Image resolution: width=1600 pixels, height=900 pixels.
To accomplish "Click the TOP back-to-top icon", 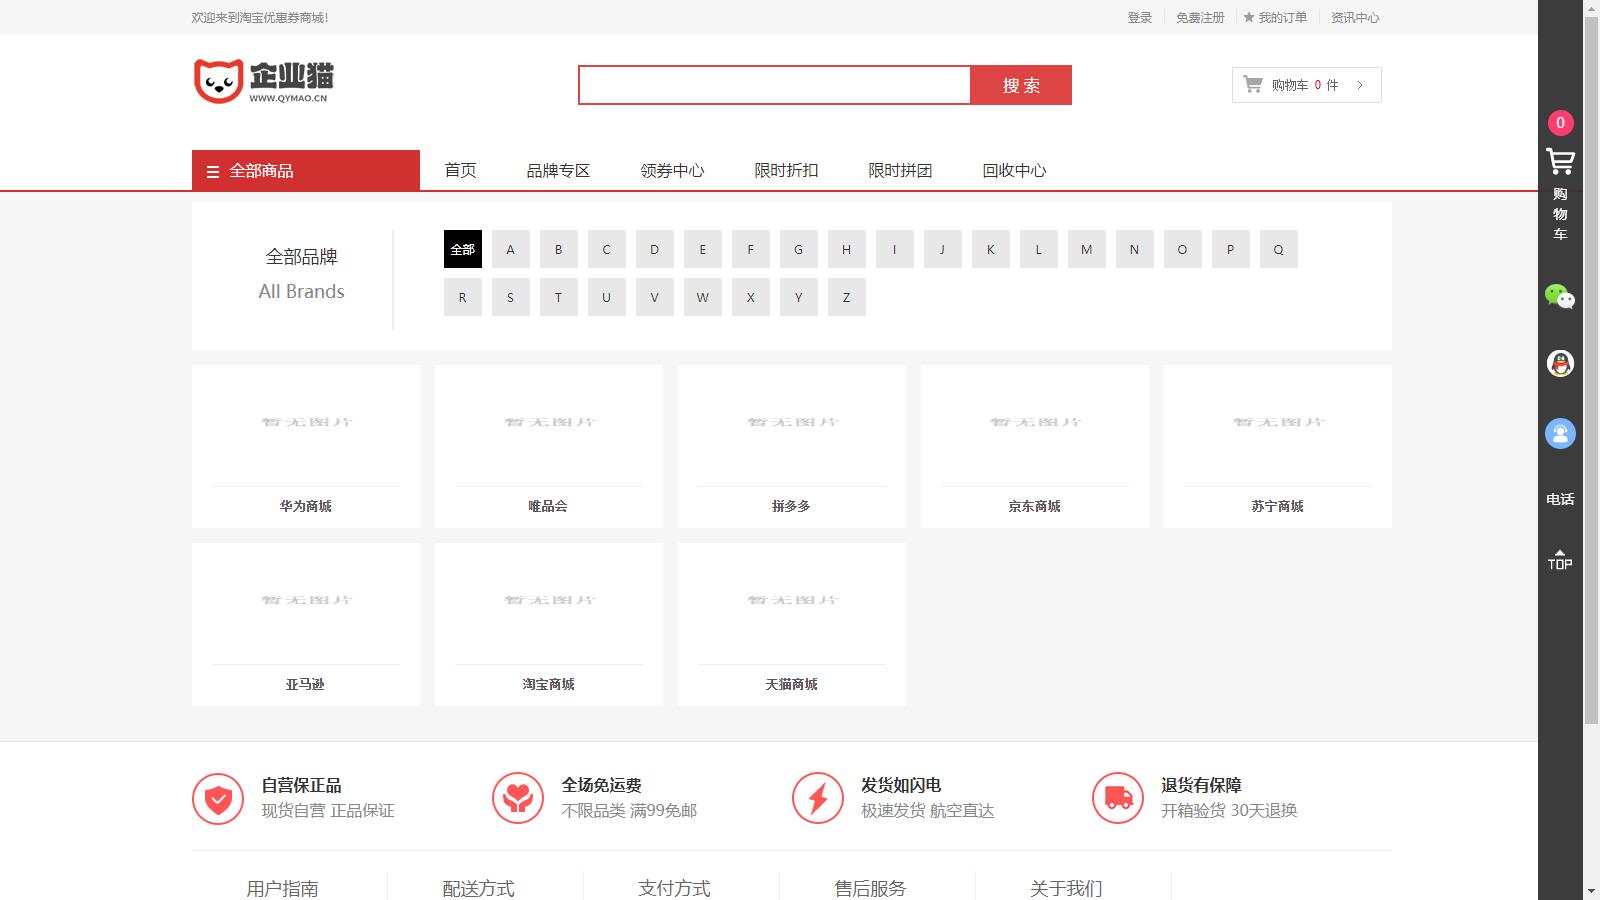I will click(1560, 560).
